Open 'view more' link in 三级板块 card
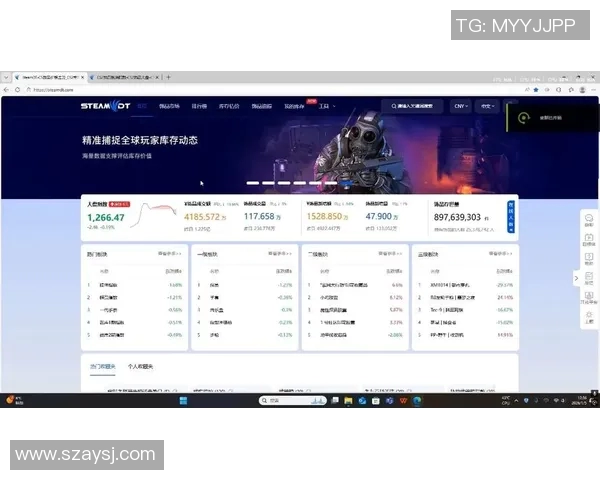The height and width of the screenshot is (480, 600). (x=501, y=253)
